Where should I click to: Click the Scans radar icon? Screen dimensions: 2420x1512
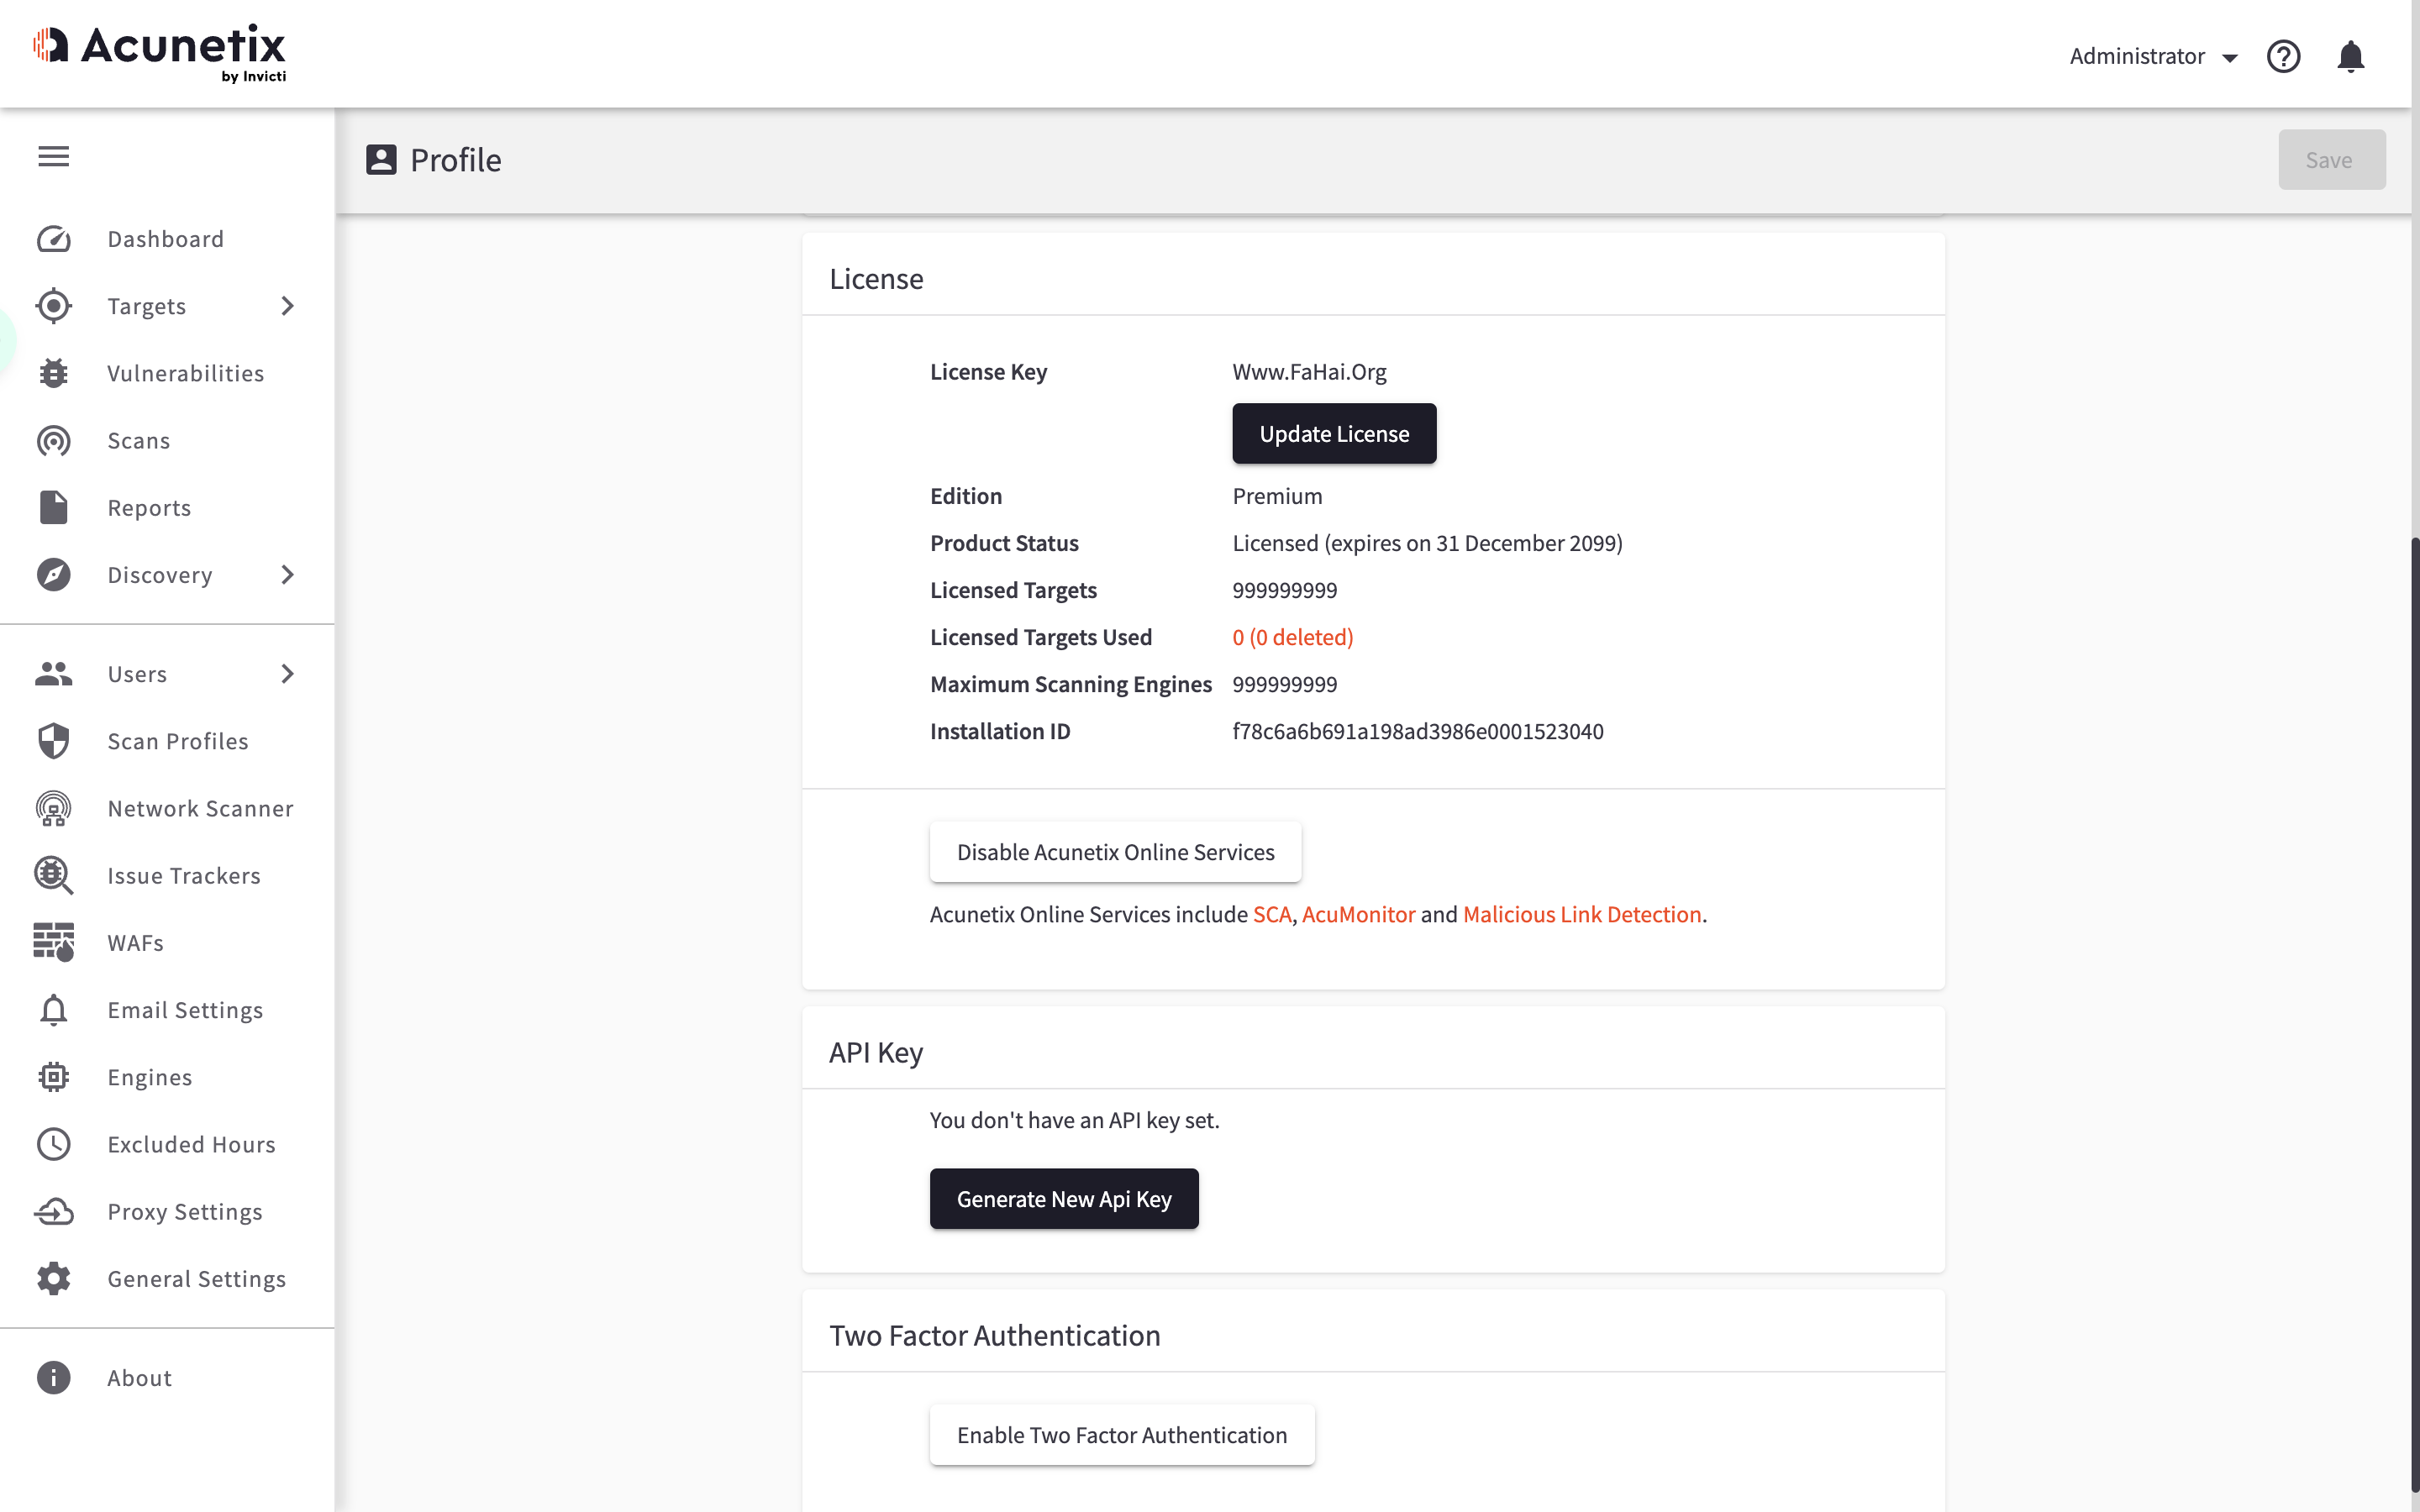pyautogui.click(x=53, y=440)
